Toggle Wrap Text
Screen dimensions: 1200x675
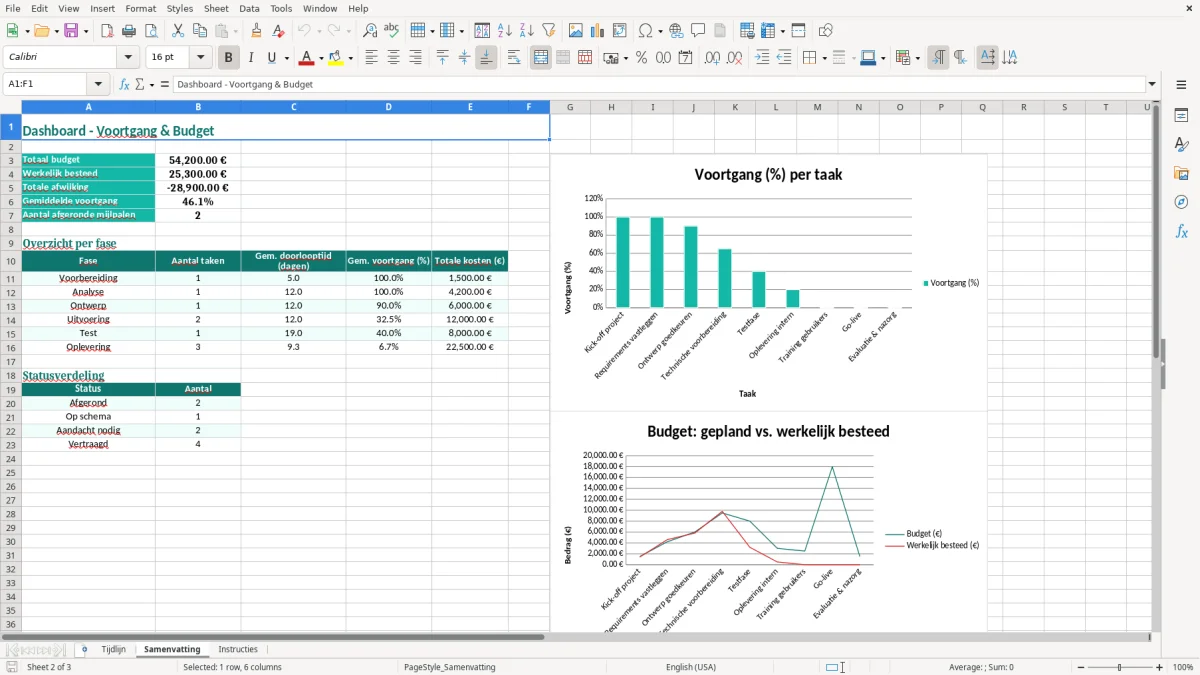513,58
